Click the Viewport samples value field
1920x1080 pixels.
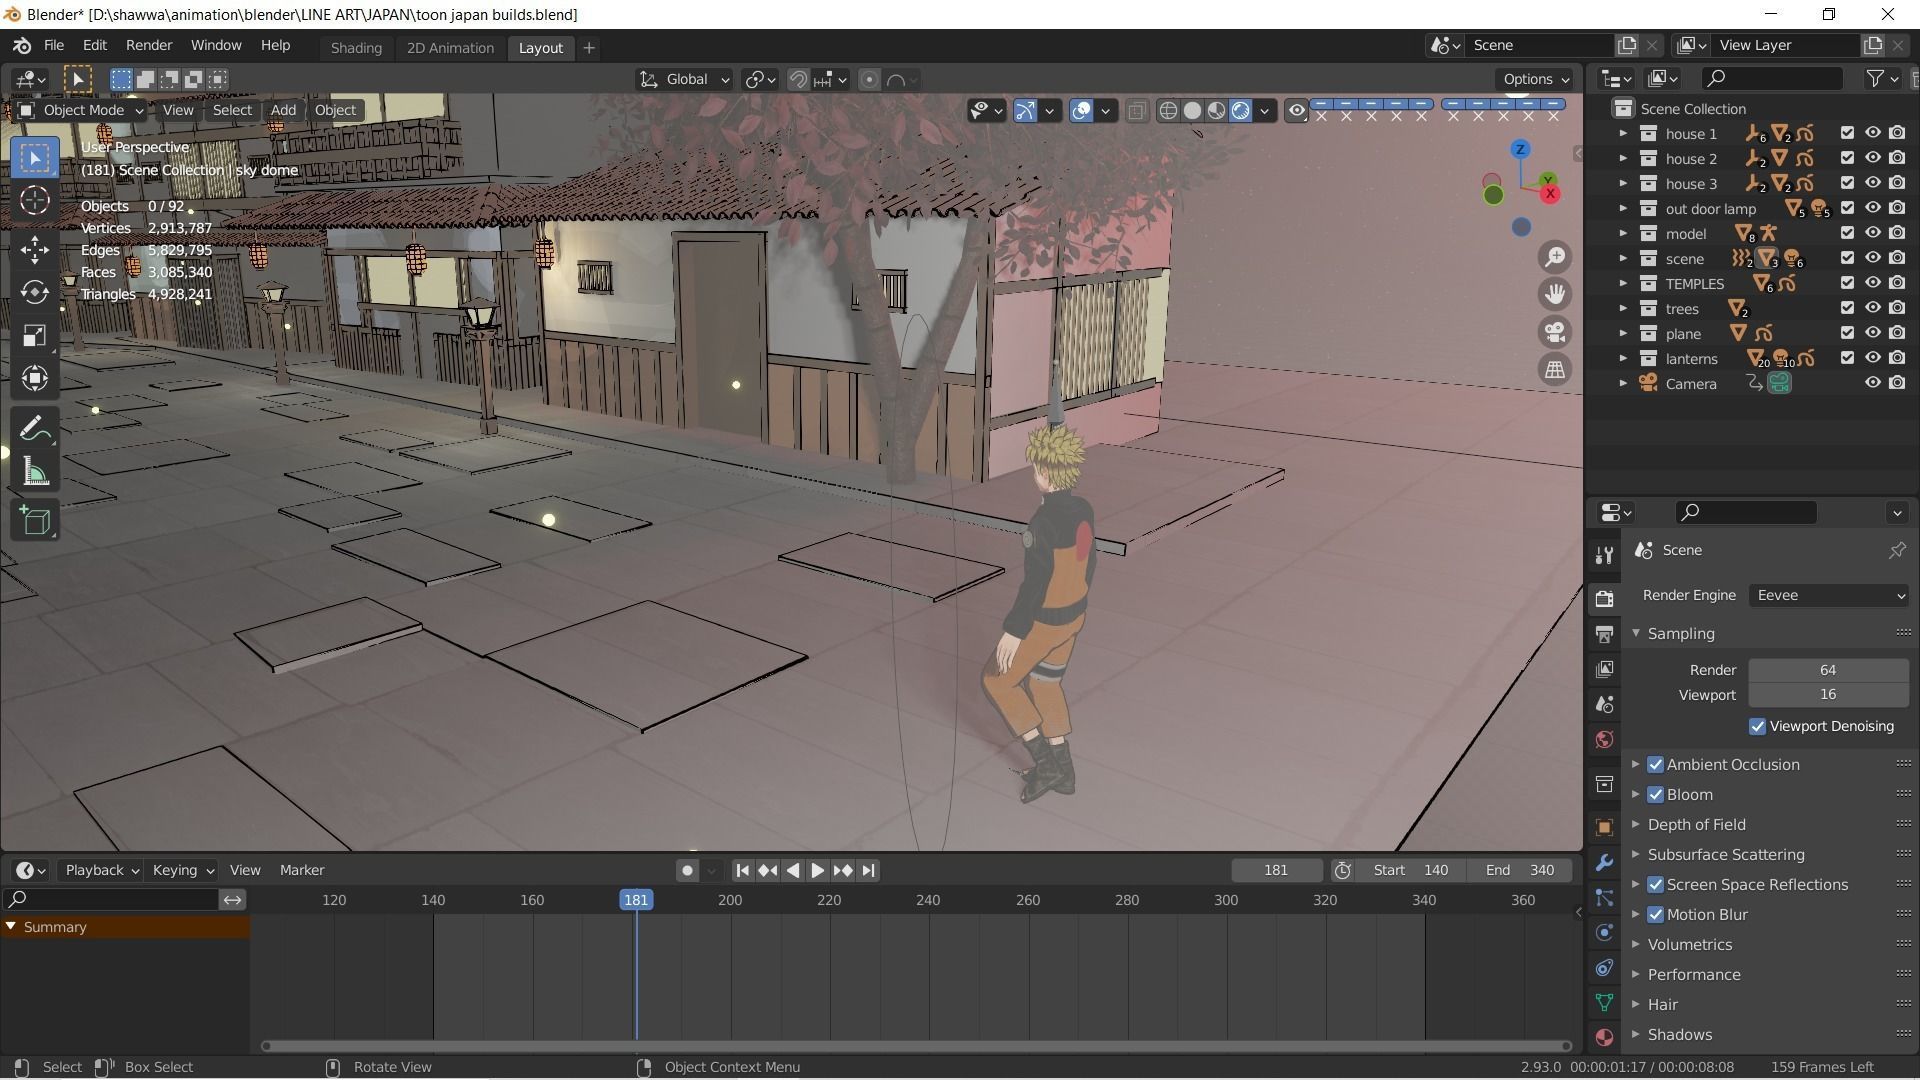click(1828, 694)
